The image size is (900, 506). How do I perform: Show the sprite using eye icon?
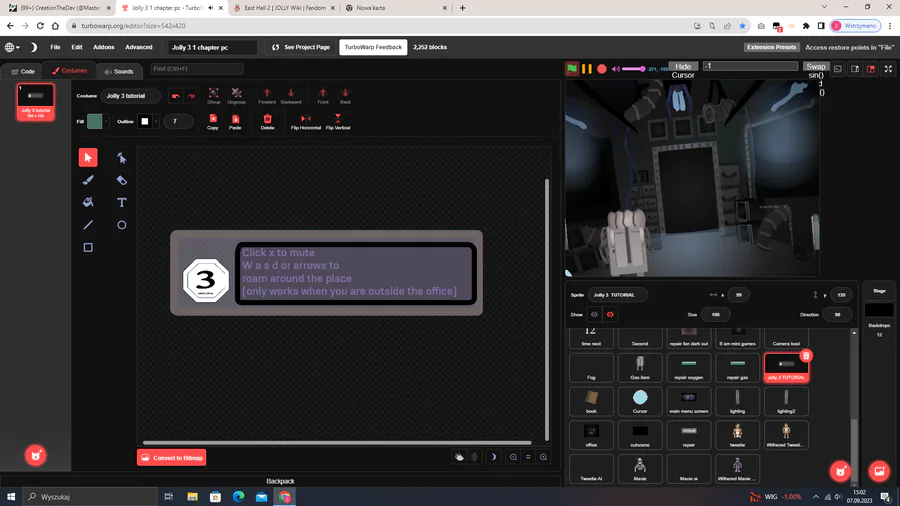click(x=594, y=314)
